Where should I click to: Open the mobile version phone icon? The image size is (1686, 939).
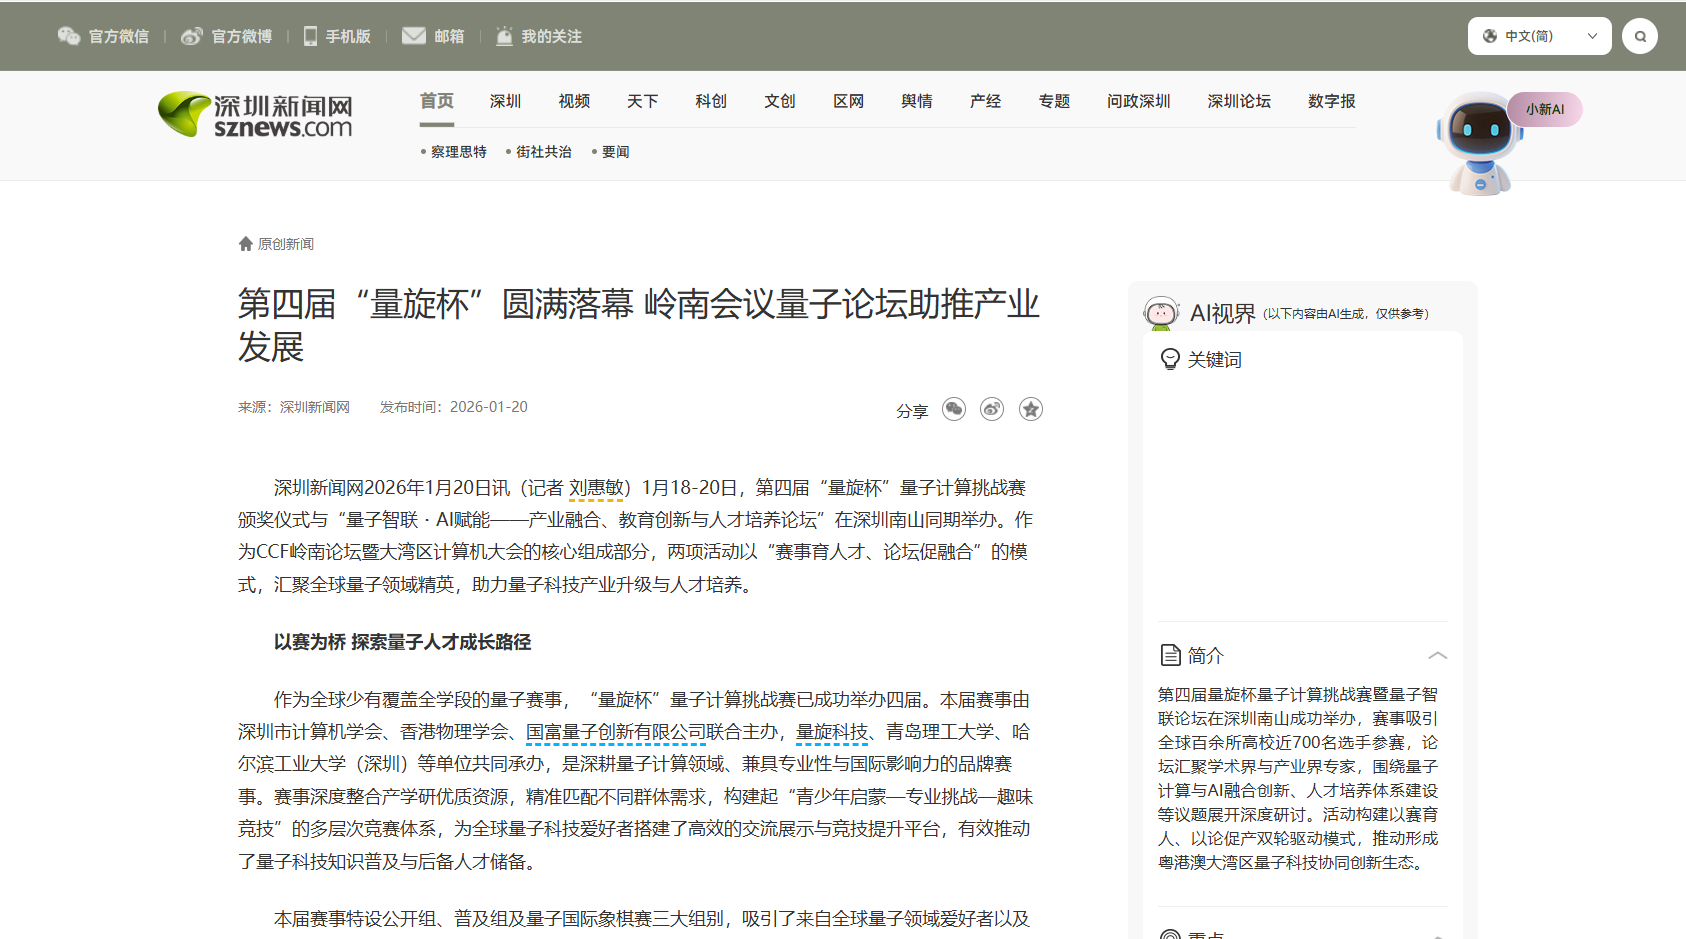[311, 36]
